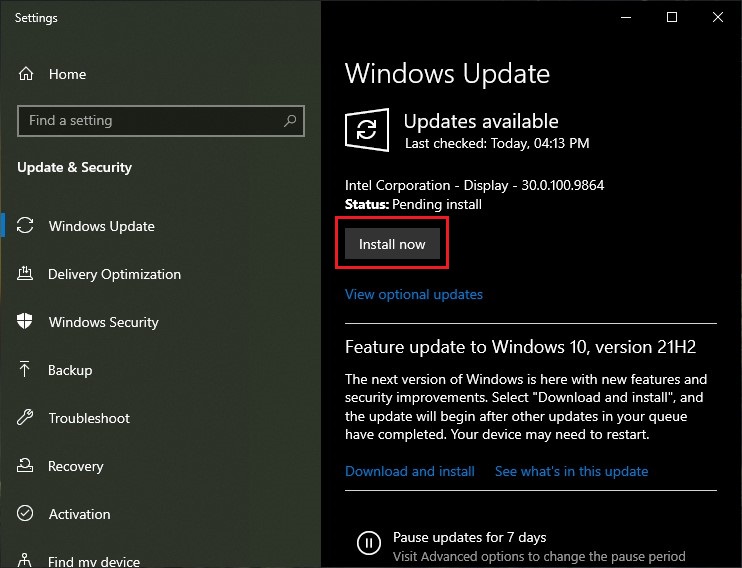Click the Install now button
Image resolution: width=742 pixels, height=568 pixels.
392,244
